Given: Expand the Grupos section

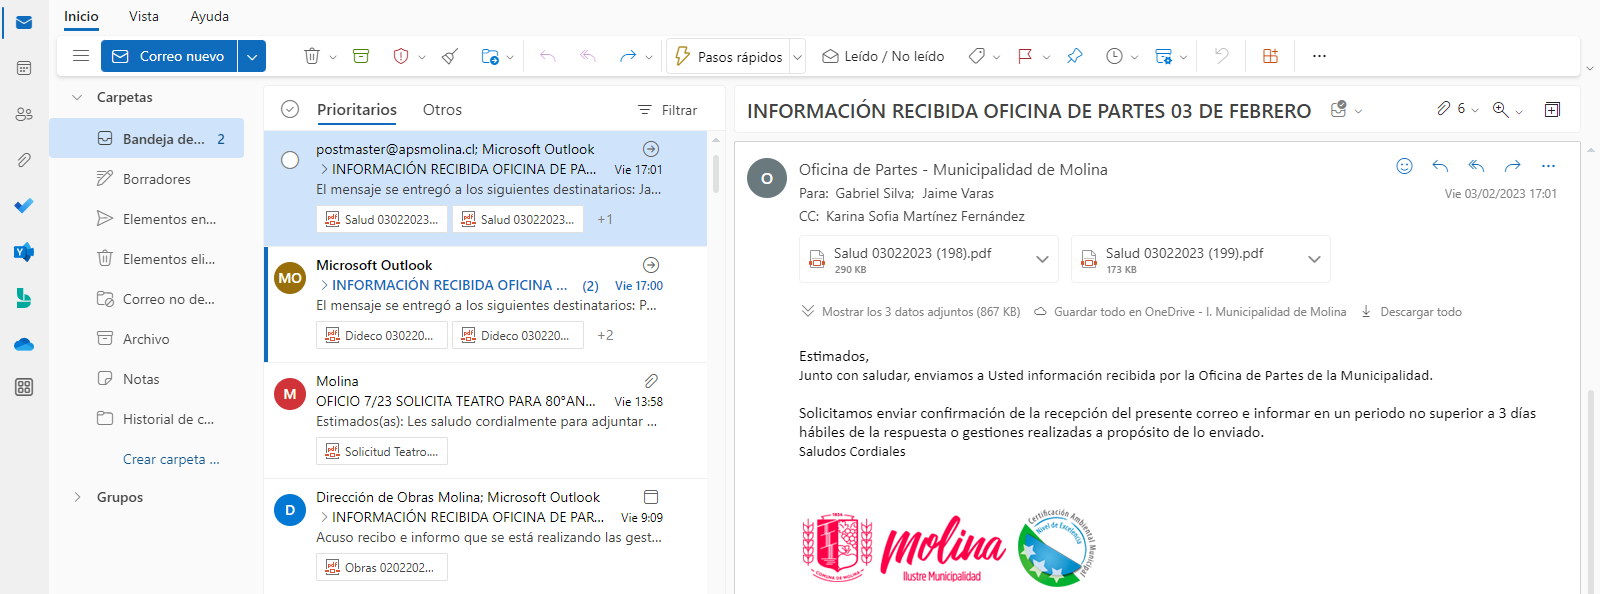Looking at the screenshot, I should [x=78, y=497].
